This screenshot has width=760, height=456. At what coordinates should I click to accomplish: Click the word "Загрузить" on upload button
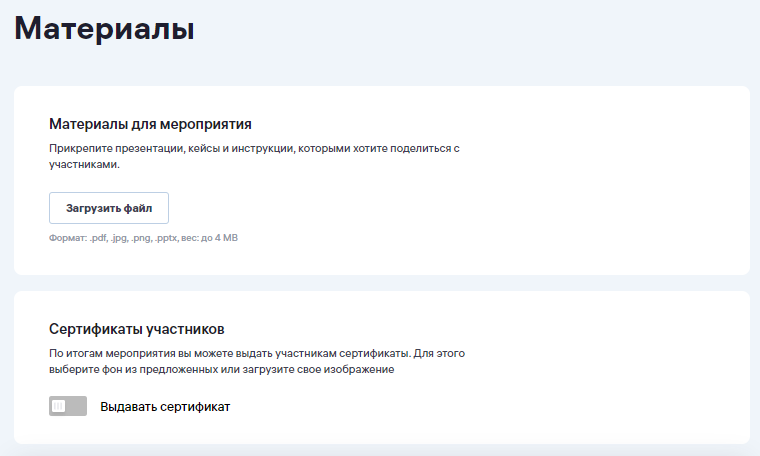[x=93, y=208]
